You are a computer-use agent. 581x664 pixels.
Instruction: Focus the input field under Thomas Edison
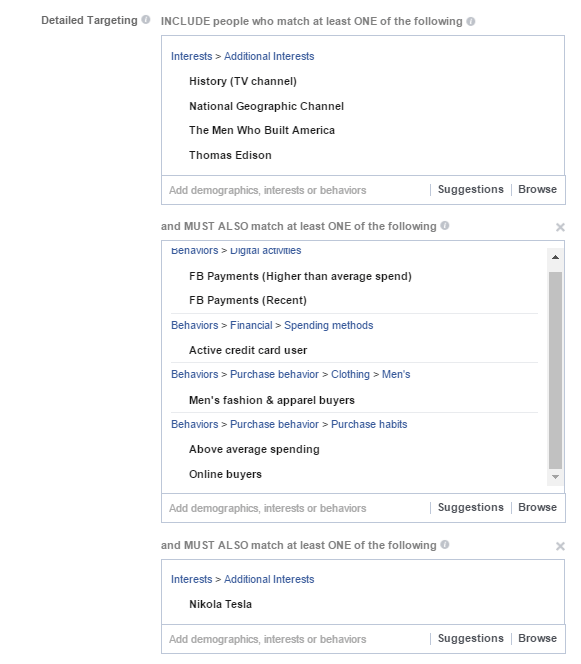296,190
